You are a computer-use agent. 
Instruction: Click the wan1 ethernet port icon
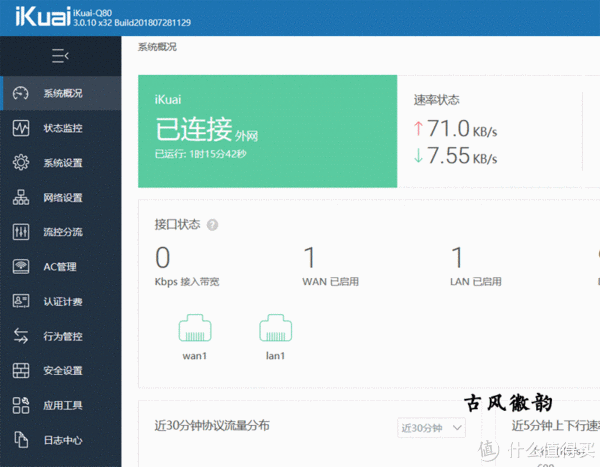[x=195, y=328]
